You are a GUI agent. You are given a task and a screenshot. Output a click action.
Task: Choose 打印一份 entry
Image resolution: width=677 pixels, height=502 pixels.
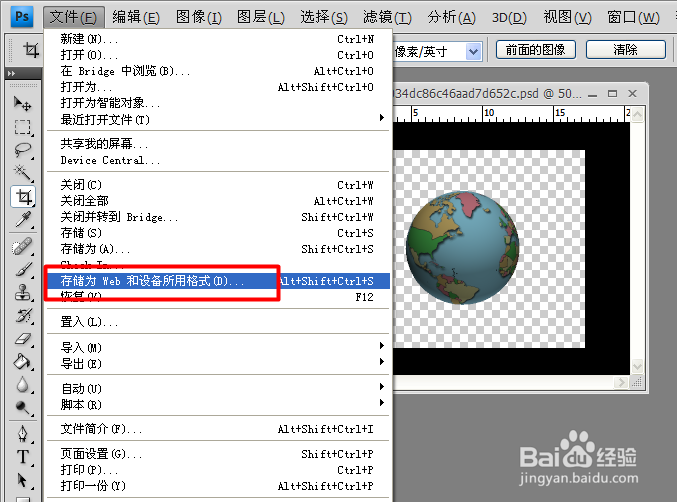(x=218, y=486)
